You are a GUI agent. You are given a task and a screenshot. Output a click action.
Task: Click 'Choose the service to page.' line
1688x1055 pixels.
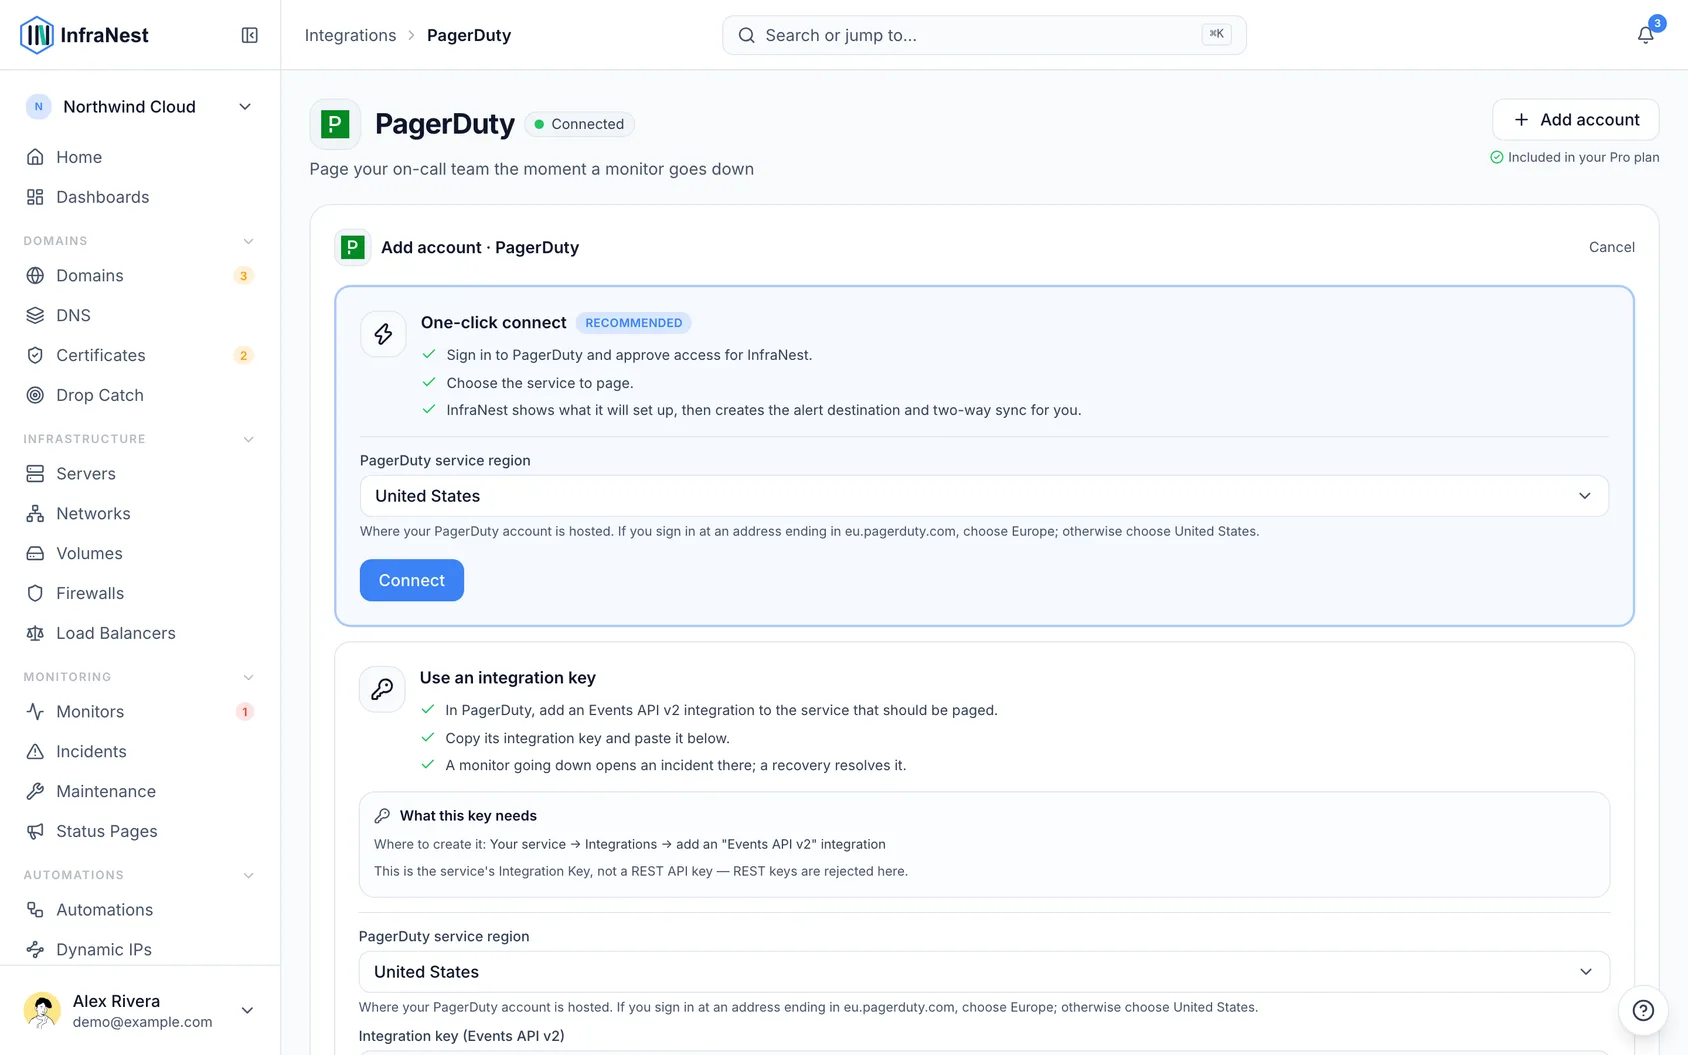coord(540,383)
